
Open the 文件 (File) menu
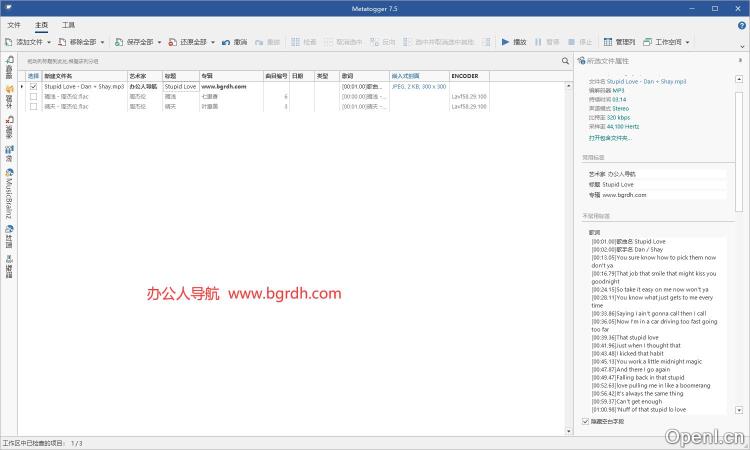(x=14, y=24)
